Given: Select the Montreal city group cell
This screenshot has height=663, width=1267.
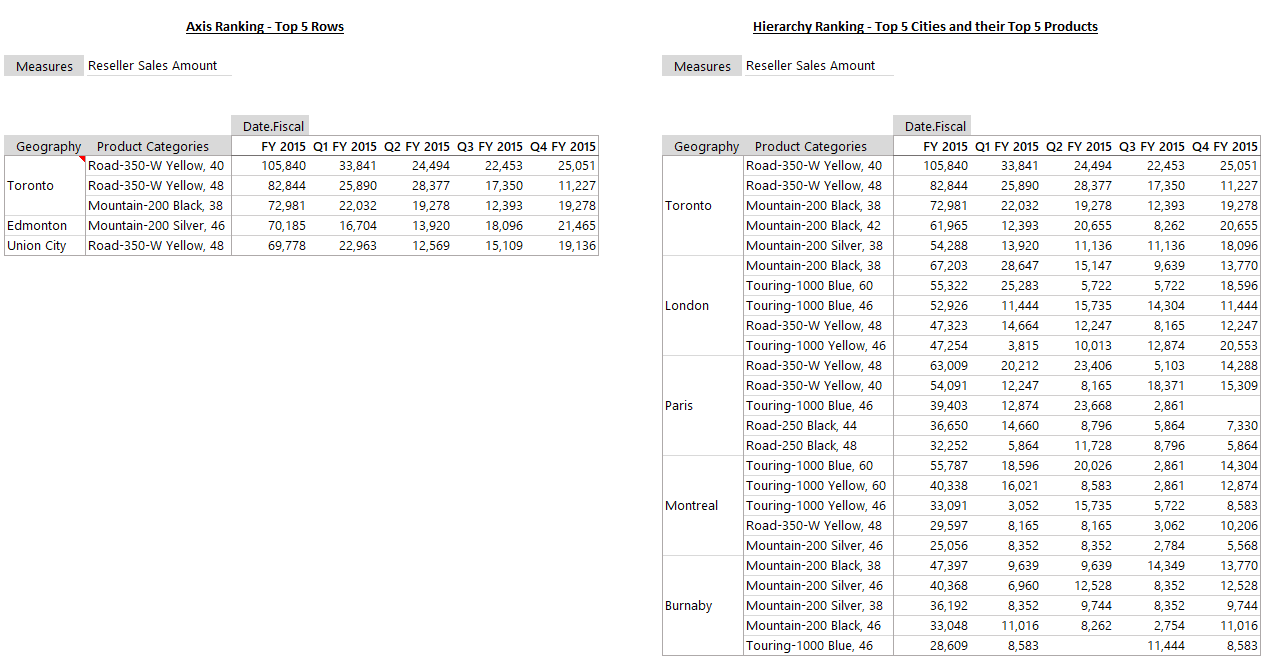Looking at the screenshot, I should click(703, 506).
